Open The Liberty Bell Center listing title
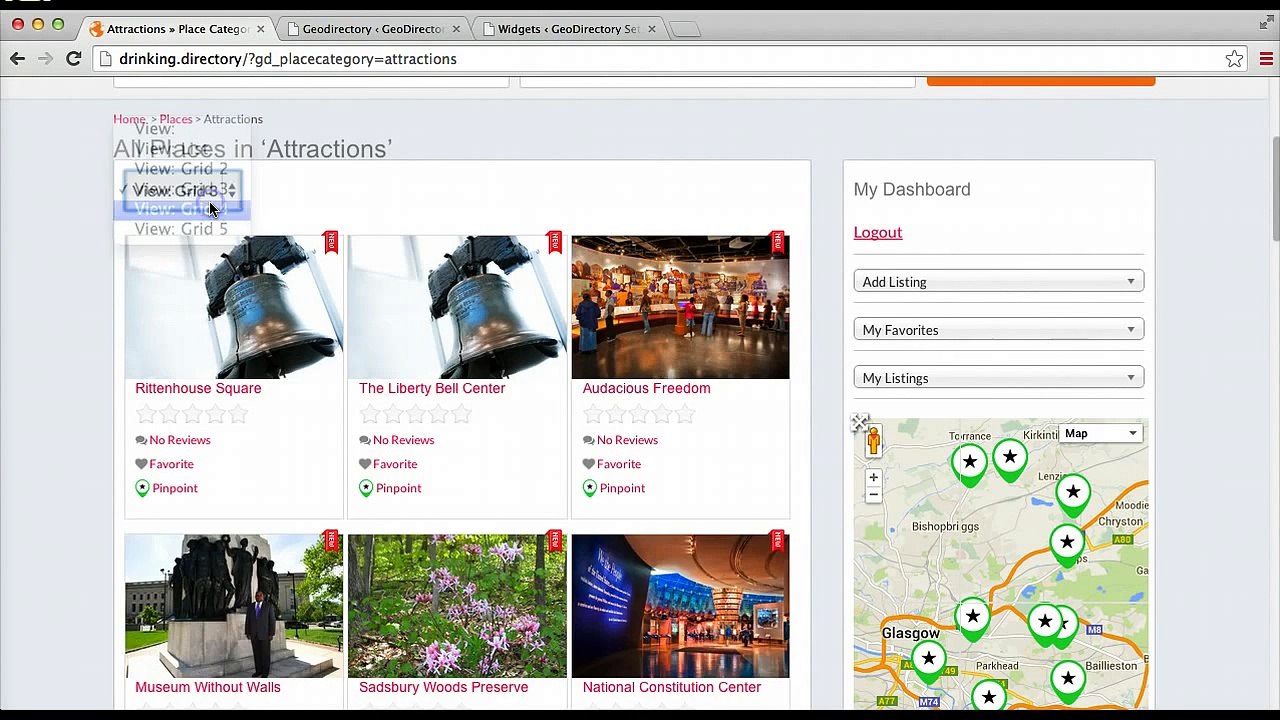Screen dimensions: 1280x720 click(432, 388)
